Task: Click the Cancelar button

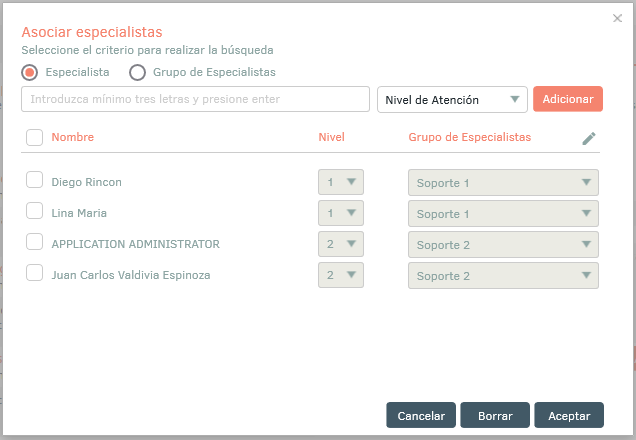Action: pyautogui.click(x=421, y=415)
